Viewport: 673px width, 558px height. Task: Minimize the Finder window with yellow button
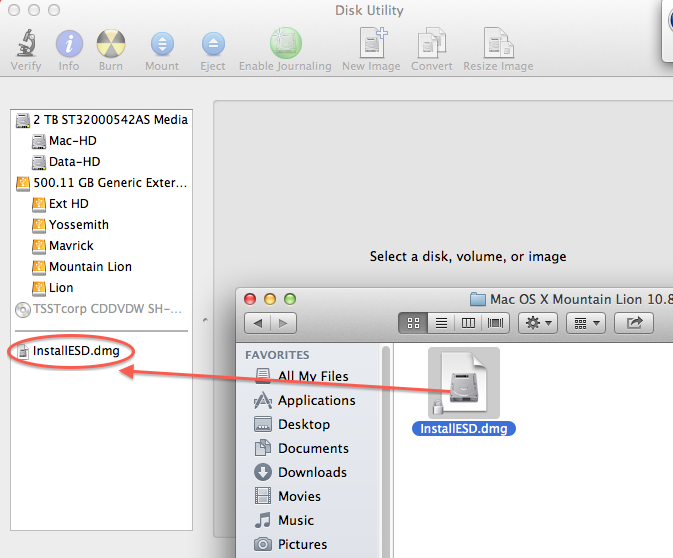tap(270, 299)
